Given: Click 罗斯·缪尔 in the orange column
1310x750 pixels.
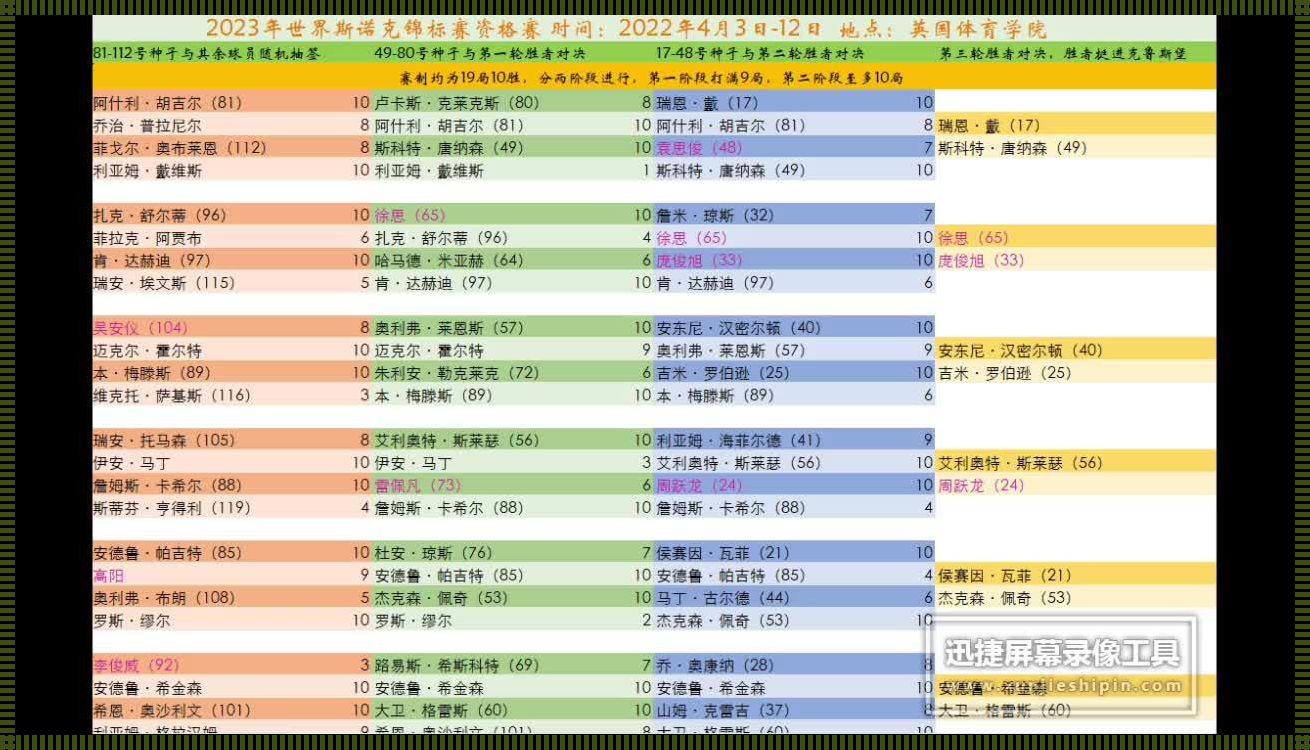Looking at the screenshot, I should pos(132,621).
